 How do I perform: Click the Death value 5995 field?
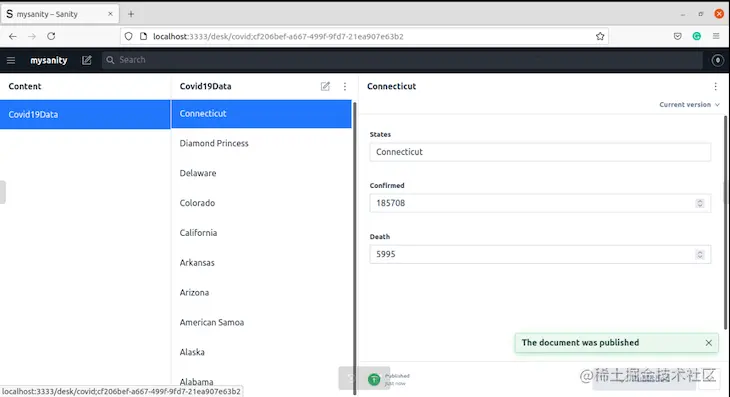(540, 255)
